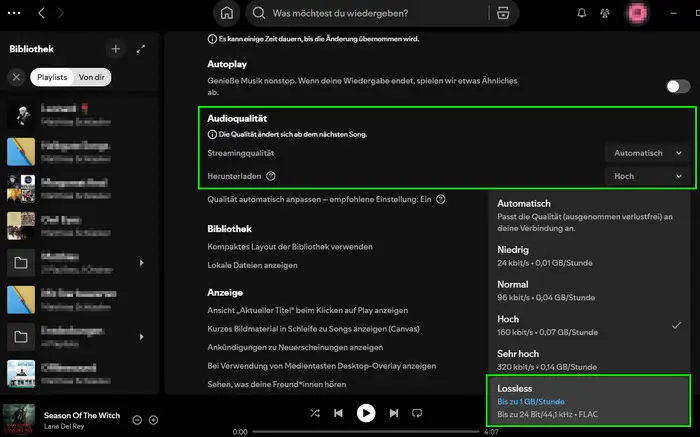Viewport: 700px width, 437px height.
Task: Select the Von dir filter chip
Action: click(92, 77)
